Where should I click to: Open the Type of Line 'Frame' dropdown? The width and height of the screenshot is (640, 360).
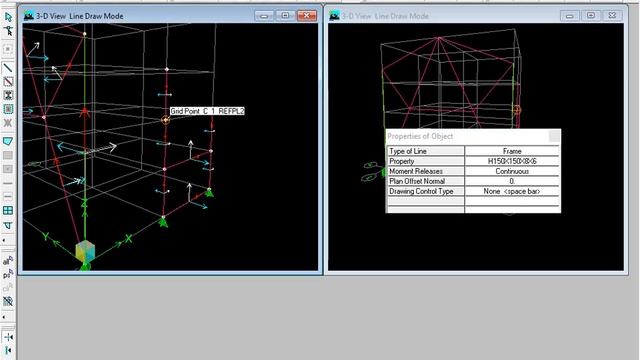pyautogui.click(x=512, y=151)
